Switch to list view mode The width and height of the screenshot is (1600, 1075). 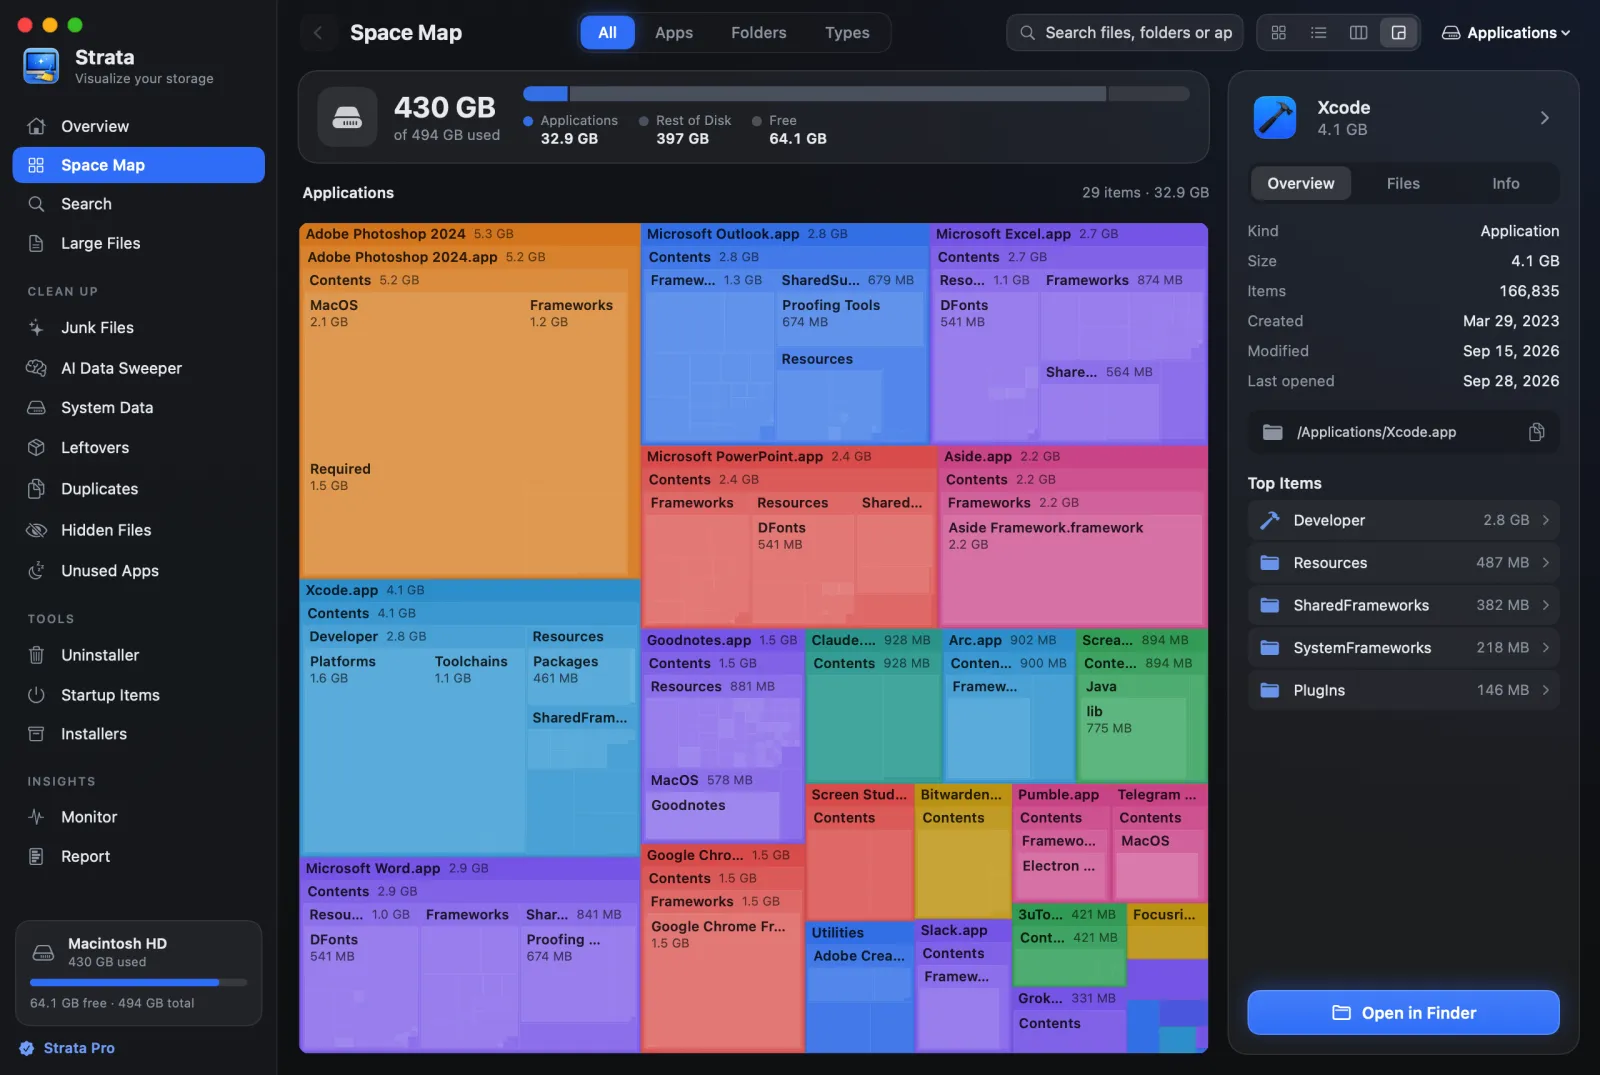click(1318, 33)
